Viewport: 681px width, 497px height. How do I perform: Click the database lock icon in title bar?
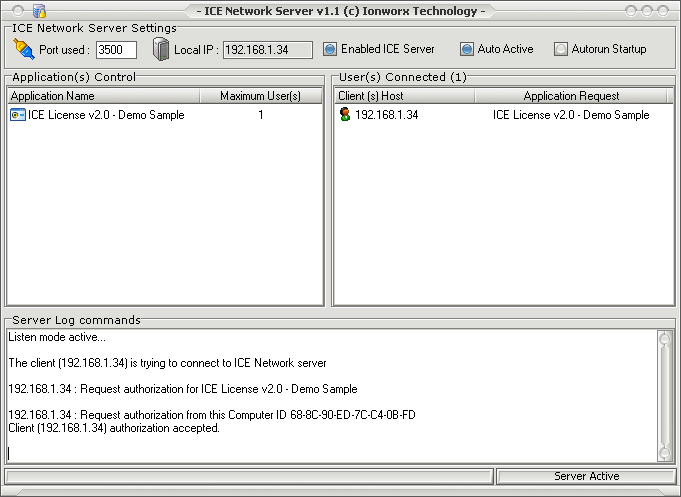[40, 10]
